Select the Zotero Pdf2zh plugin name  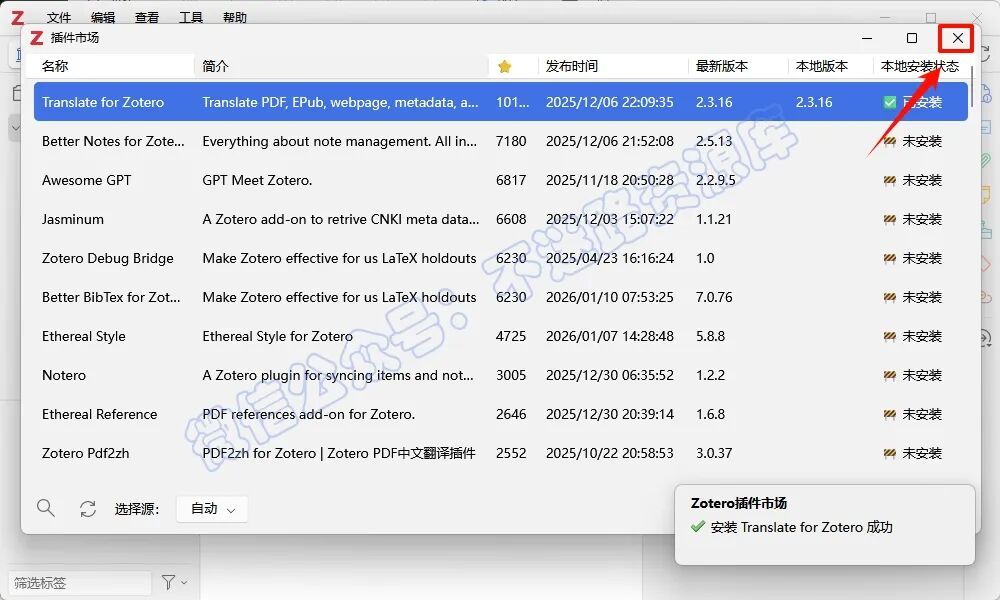click(85, 453)
